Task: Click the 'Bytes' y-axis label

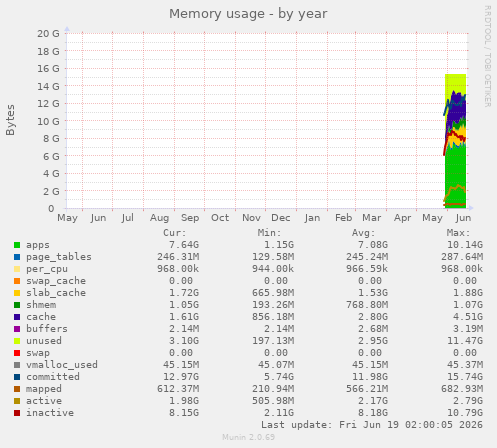Action: (x=10, y=120)
